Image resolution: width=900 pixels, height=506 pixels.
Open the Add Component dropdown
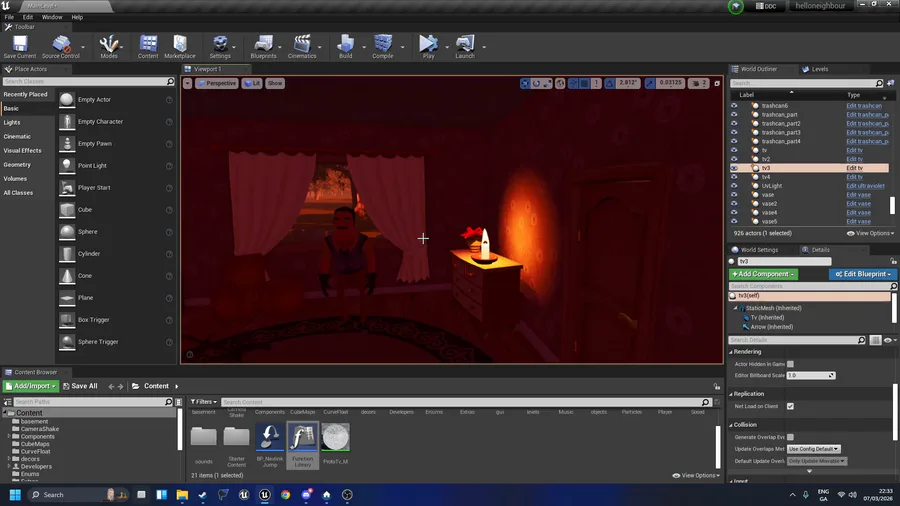763,274
